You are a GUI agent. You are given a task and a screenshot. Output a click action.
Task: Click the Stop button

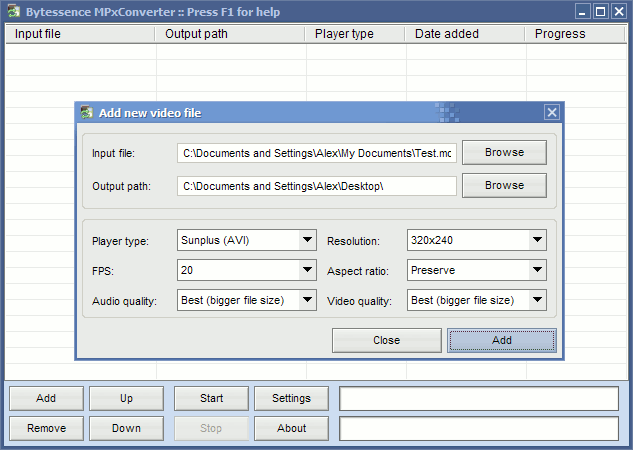point(211,428)
